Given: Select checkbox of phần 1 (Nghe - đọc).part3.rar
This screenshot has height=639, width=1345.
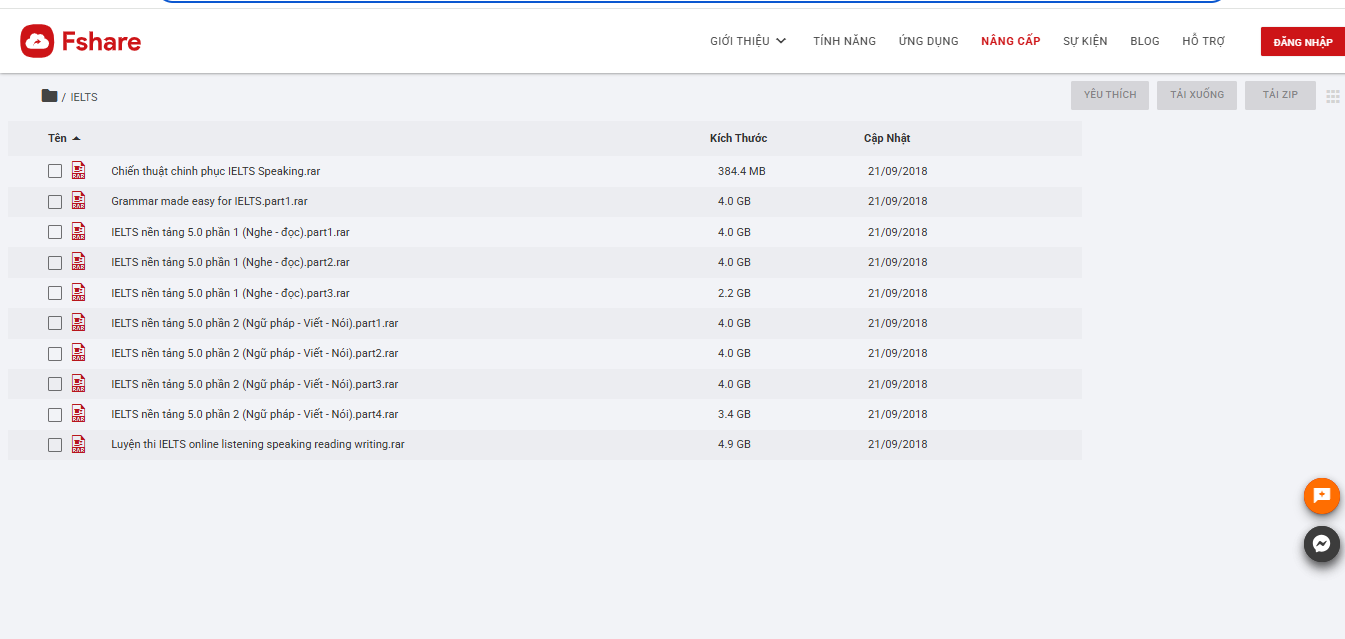Looking at the screenshot, I should pos(55,293).
